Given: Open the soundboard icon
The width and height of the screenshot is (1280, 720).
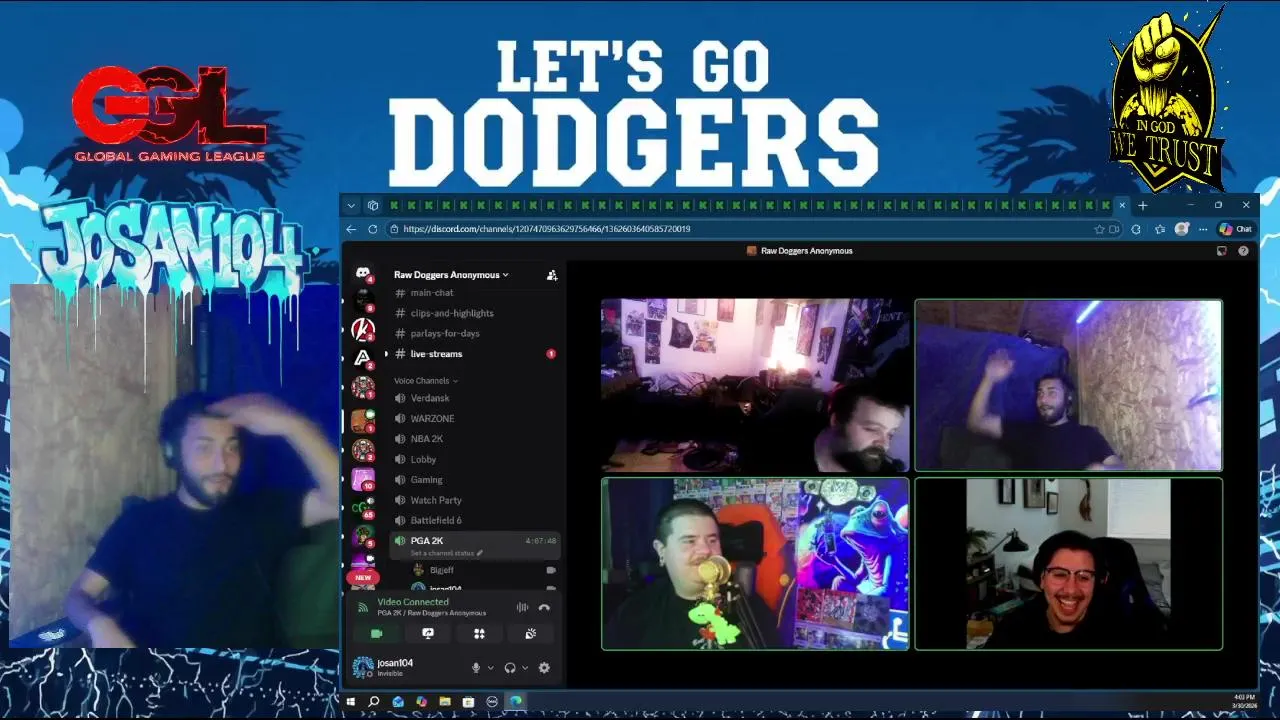Looking at the screenshot, I should (x=530, y=634).
